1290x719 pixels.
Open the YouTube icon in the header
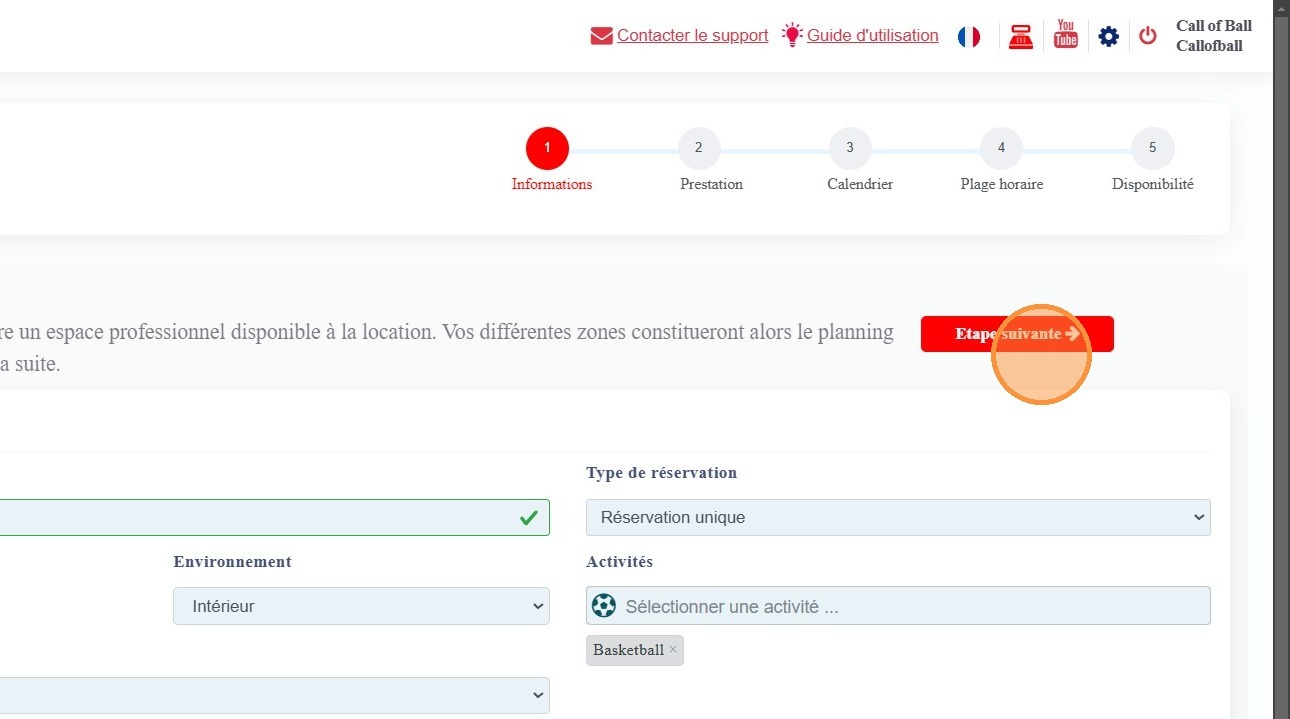[x=1066, y=35]
